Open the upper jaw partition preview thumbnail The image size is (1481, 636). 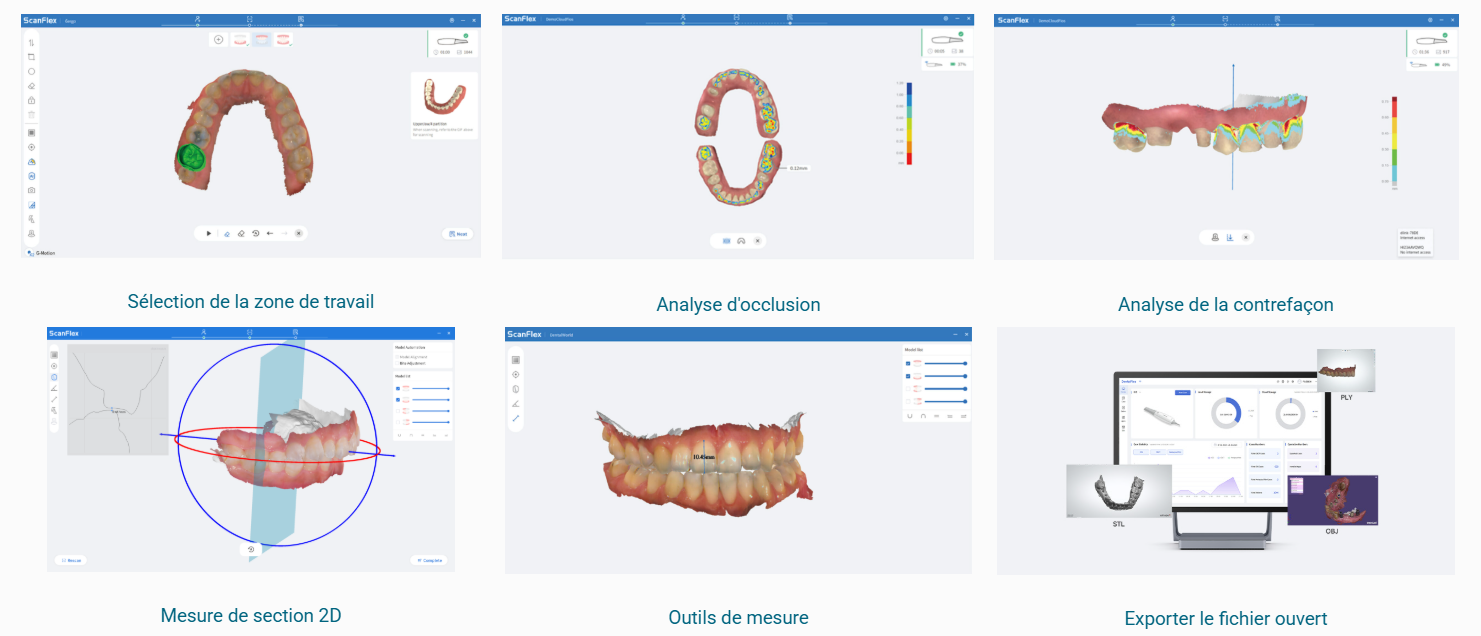(x=443, y=98)
